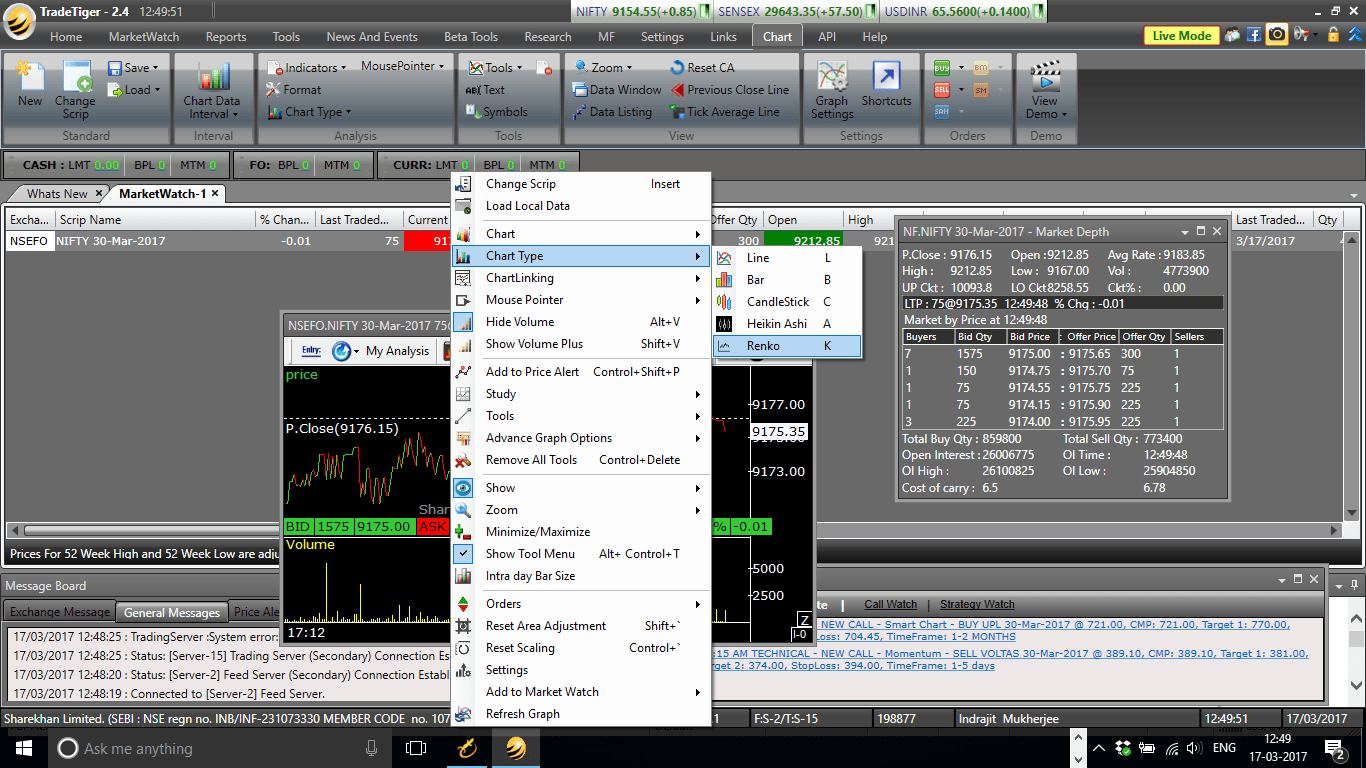Open Save dropdown in Standard group
Image resolution: width=1366 pixels, height=768 pixels.
click(134, 68)
